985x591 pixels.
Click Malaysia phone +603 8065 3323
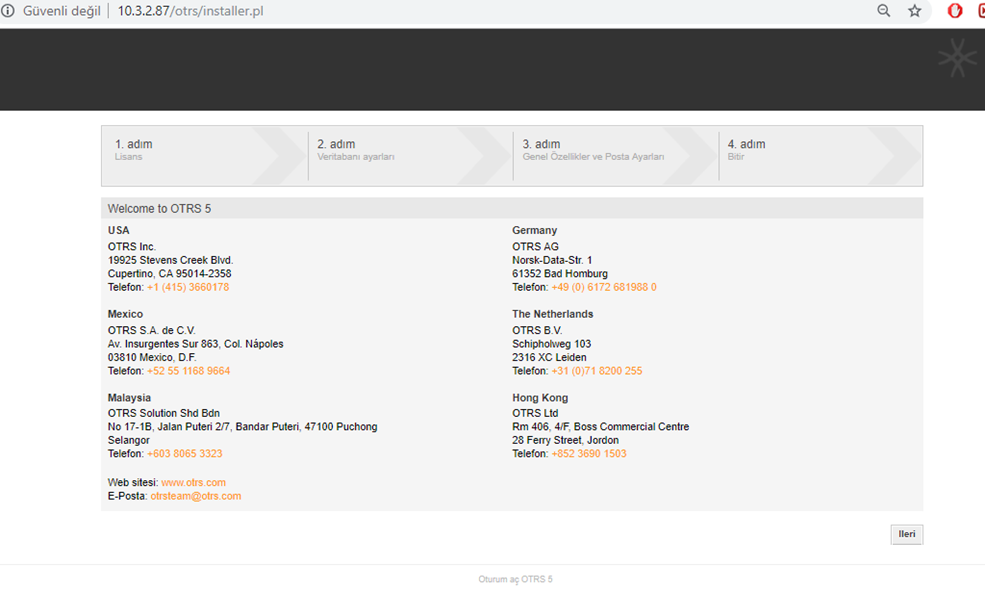pyautogui.click(x=185, y=453)
